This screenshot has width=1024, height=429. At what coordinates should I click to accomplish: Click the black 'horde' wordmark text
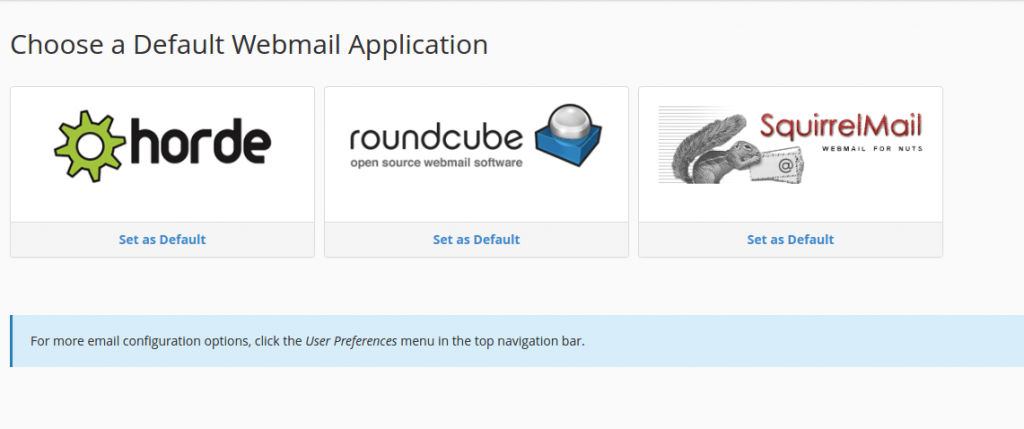(200, 145)
